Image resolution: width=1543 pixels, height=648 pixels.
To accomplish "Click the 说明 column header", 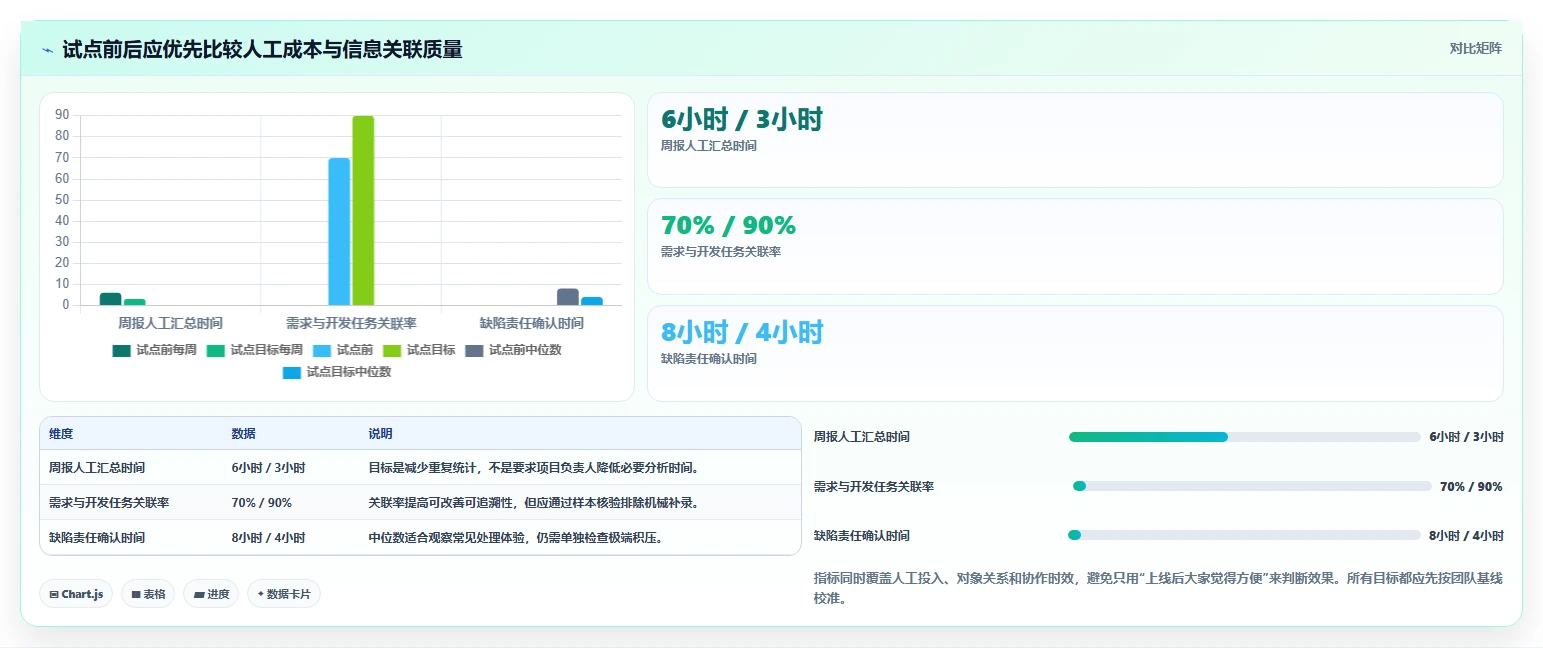I will pyautogui.click(x=381, y=434).
